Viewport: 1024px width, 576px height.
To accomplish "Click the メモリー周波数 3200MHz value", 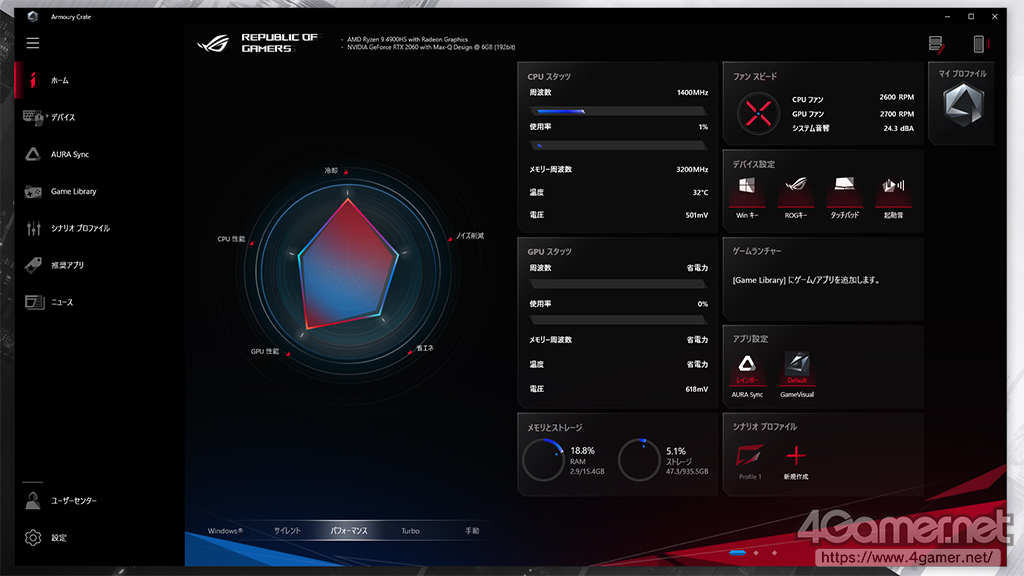I will (692, 169).
